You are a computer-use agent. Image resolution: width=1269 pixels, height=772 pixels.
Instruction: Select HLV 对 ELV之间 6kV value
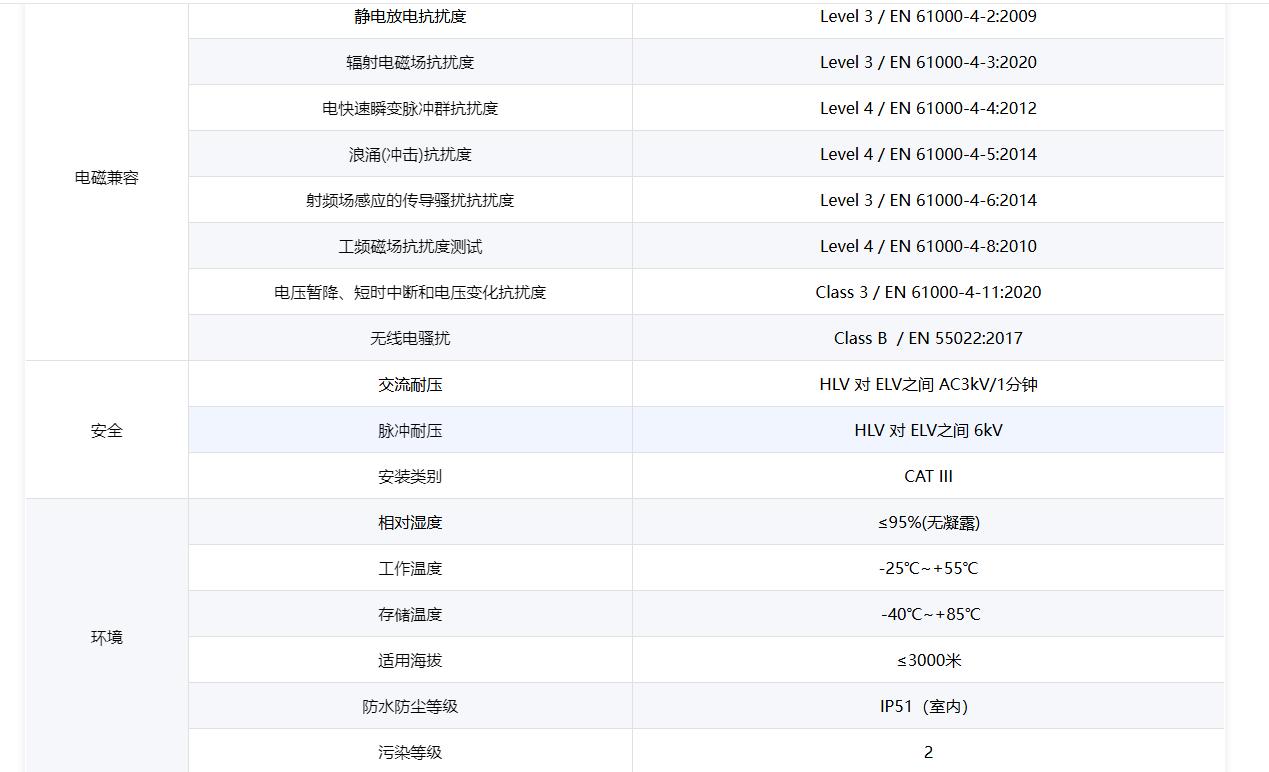tap(928, 430)
